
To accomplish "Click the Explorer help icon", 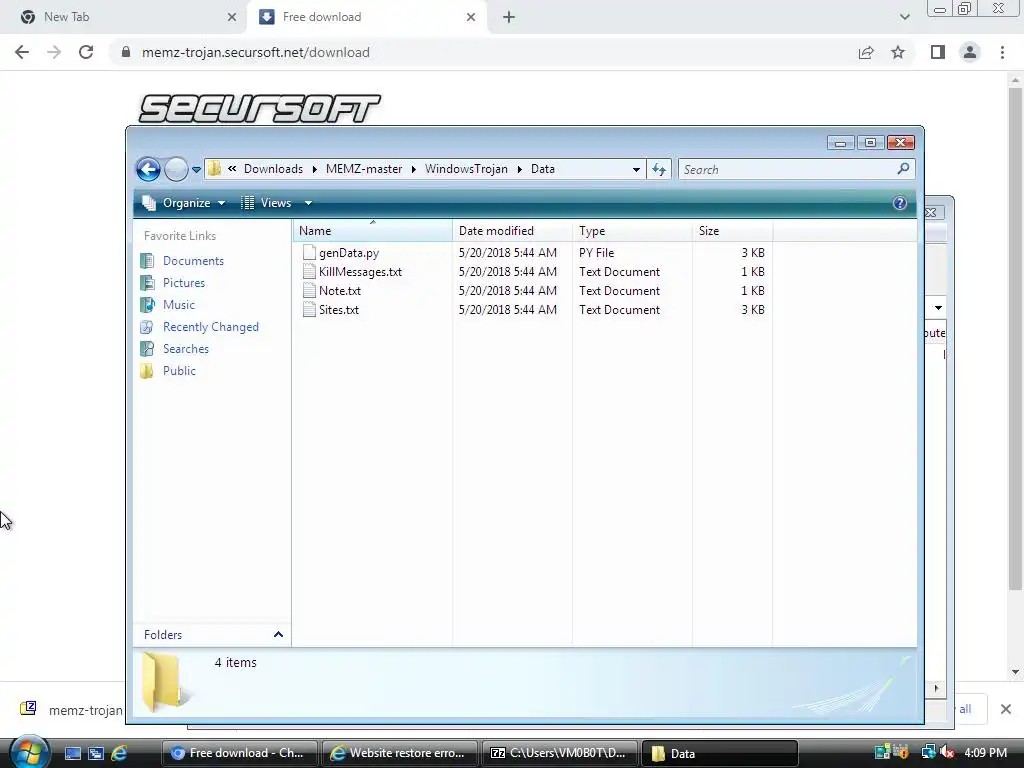I will click(x=900, y=203).
